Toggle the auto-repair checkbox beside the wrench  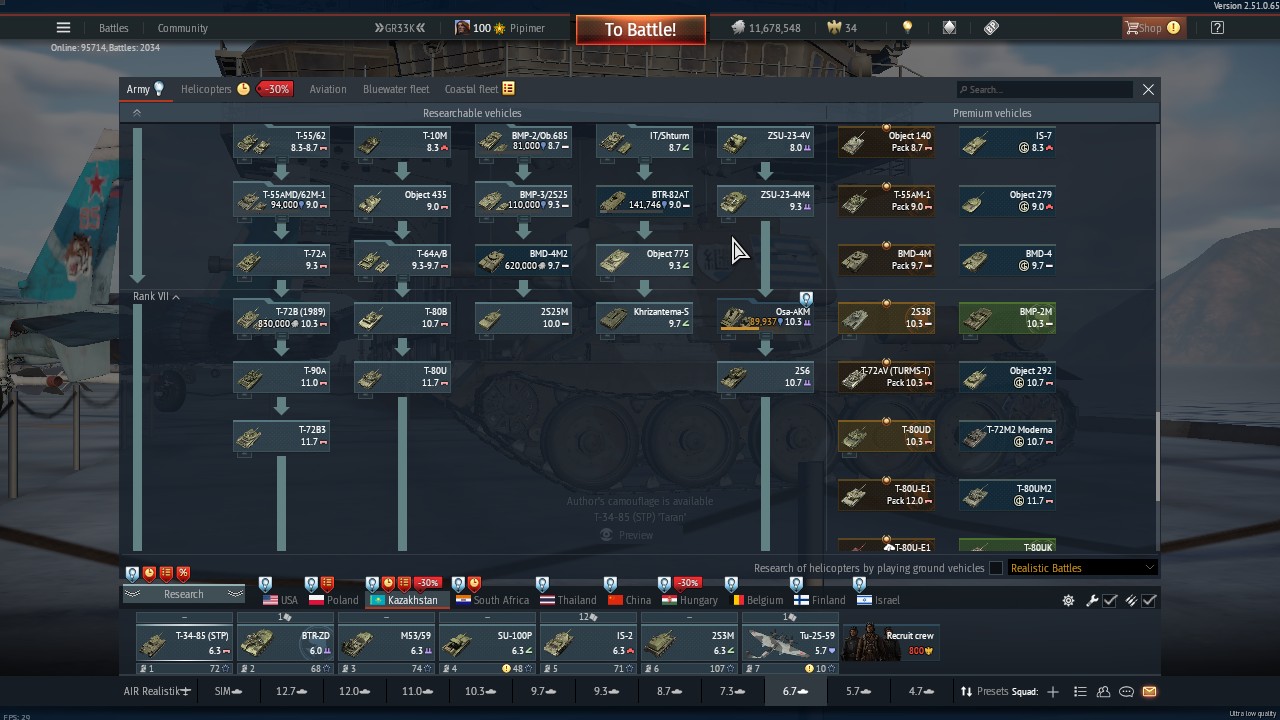point(1110,600)
